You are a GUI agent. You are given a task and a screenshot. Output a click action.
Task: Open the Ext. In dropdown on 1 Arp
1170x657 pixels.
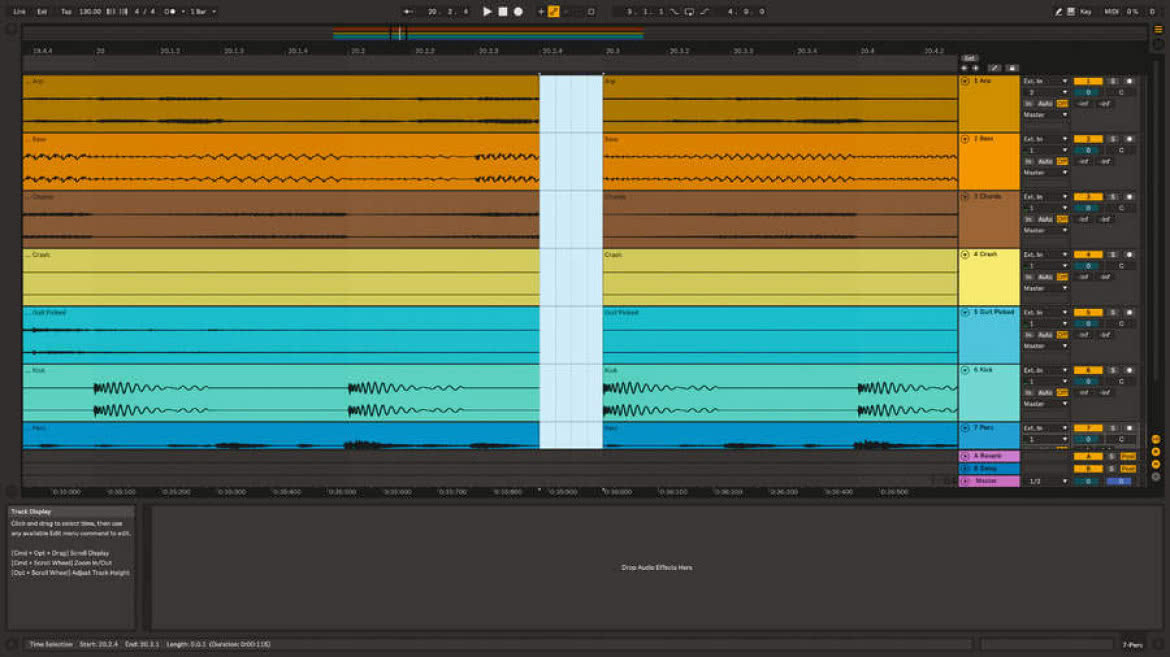pos(1045,81)
